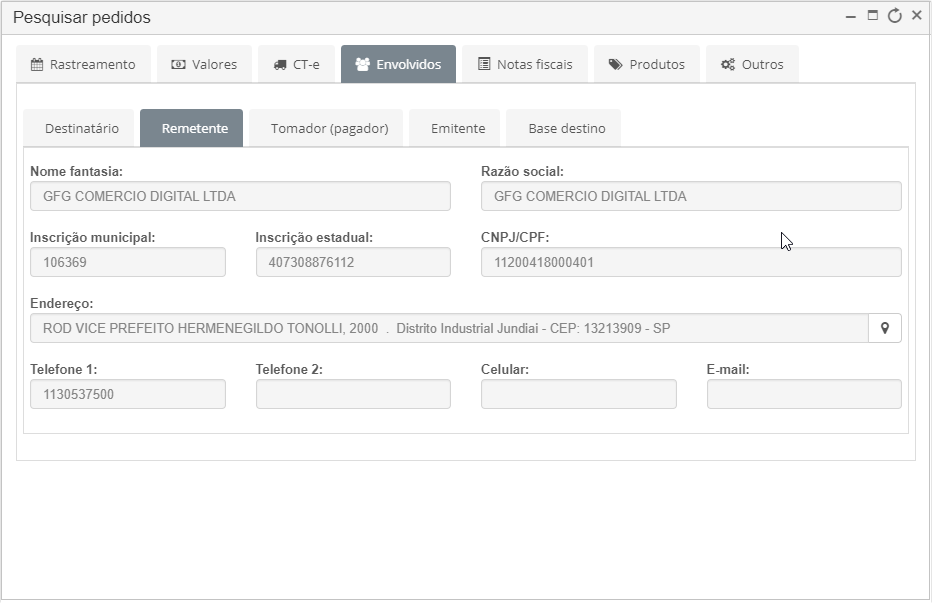932x603 pixels.
Task: Click the empty E-mail field
Action: coord(804,394)
